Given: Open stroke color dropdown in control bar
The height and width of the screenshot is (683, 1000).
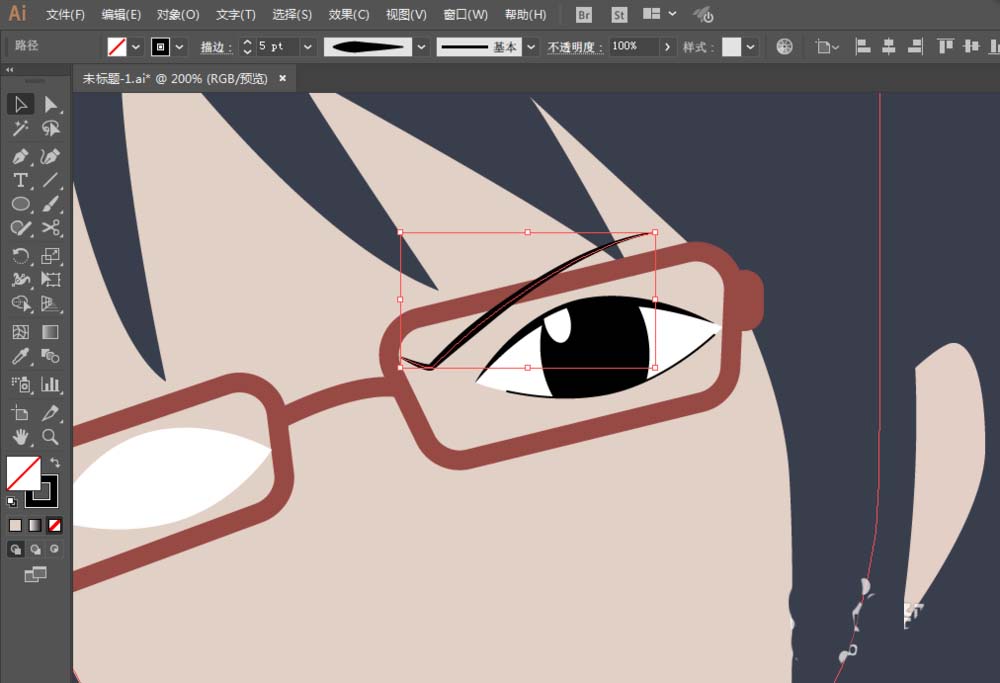Looking at the screenshot, I should [180, 47].
